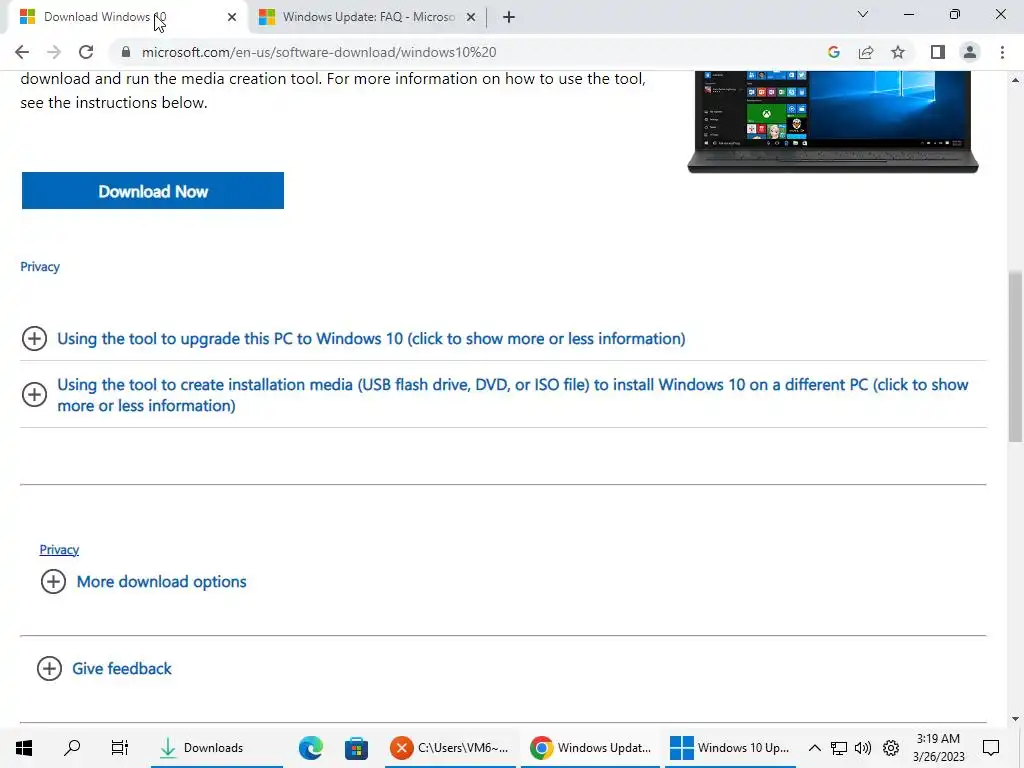Click settings gear tray icon
Screen dimensions: 1024x768
pyautogui.click(x=891, y=748)
